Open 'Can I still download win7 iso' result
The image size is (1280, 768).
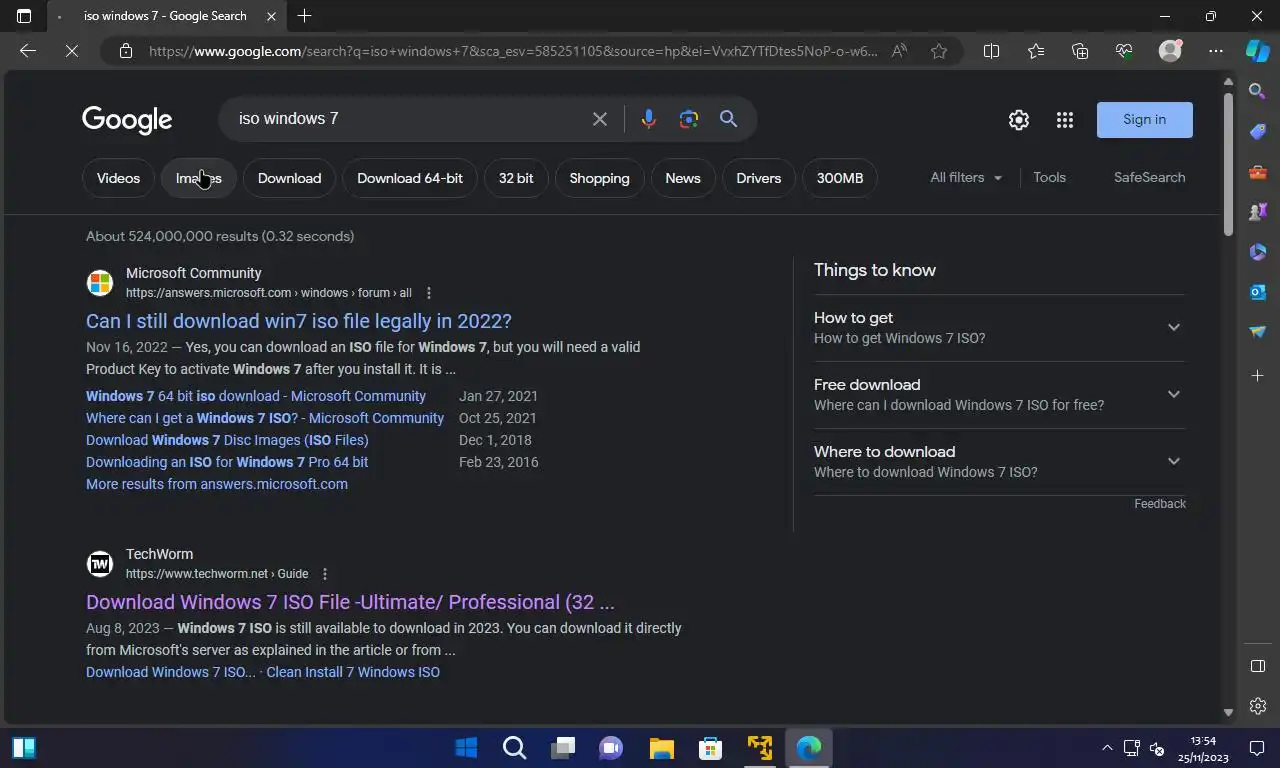[299, 321]
